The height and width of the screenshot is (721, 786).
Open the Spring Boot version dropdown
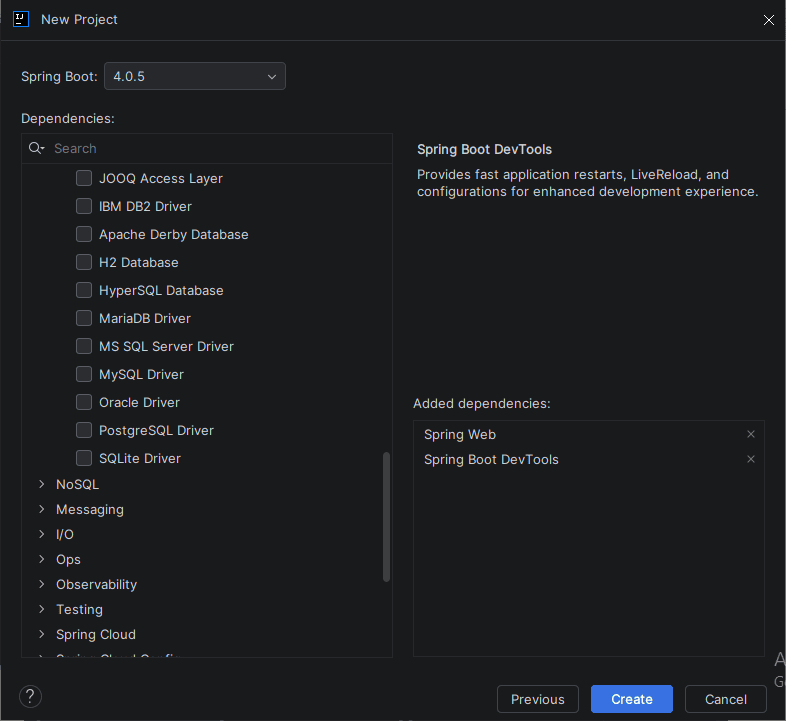195,76
